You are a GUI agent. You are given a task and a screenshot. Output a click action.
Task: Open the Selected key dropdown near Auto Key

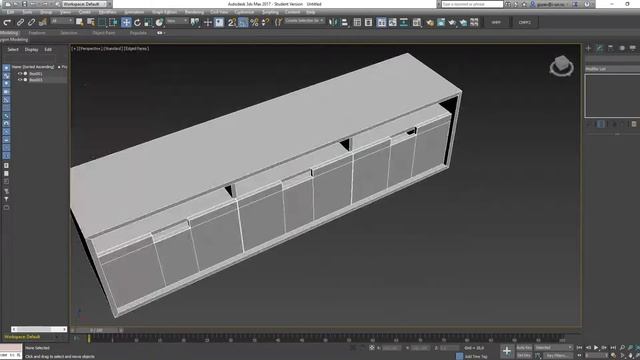pyautogui.click(x=553, y=348)
